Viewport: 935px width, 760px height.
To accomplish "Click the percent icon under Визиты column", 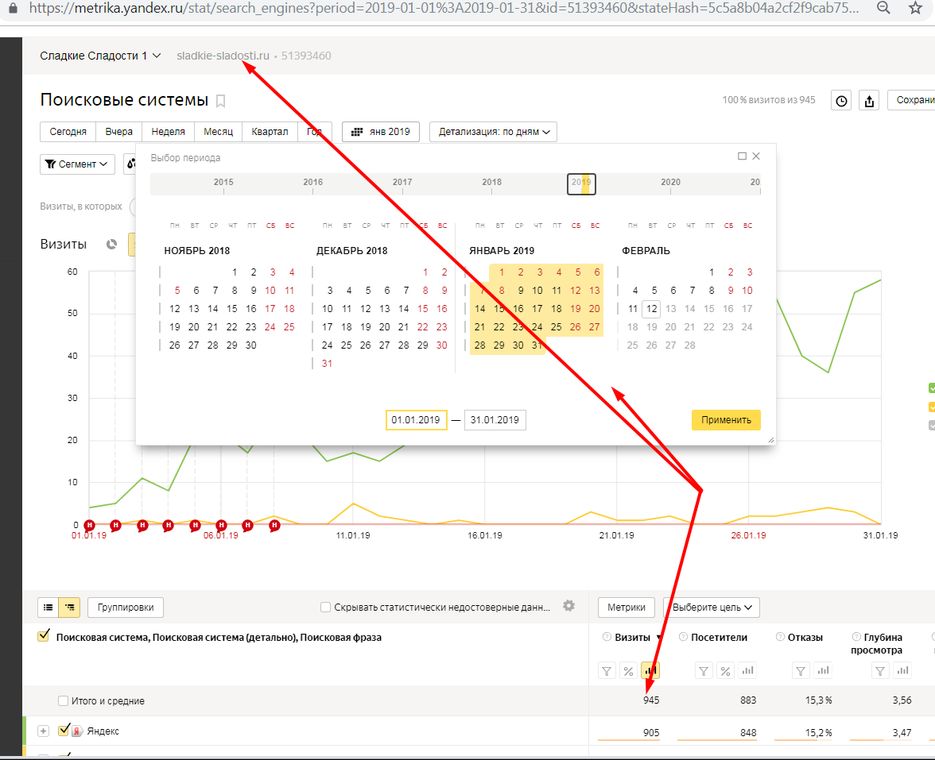I will point(628,671).
